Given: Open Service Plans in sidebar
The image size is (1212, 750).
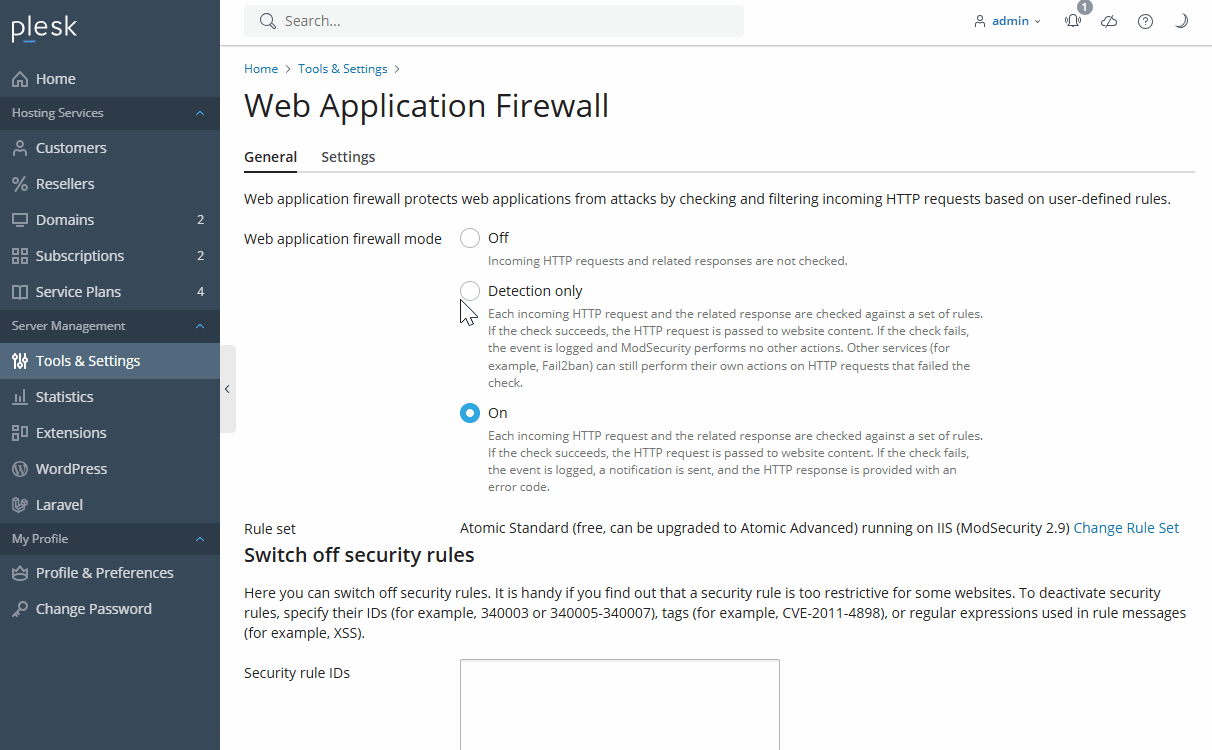Looking at the screenshot, I should pos(110,292).
